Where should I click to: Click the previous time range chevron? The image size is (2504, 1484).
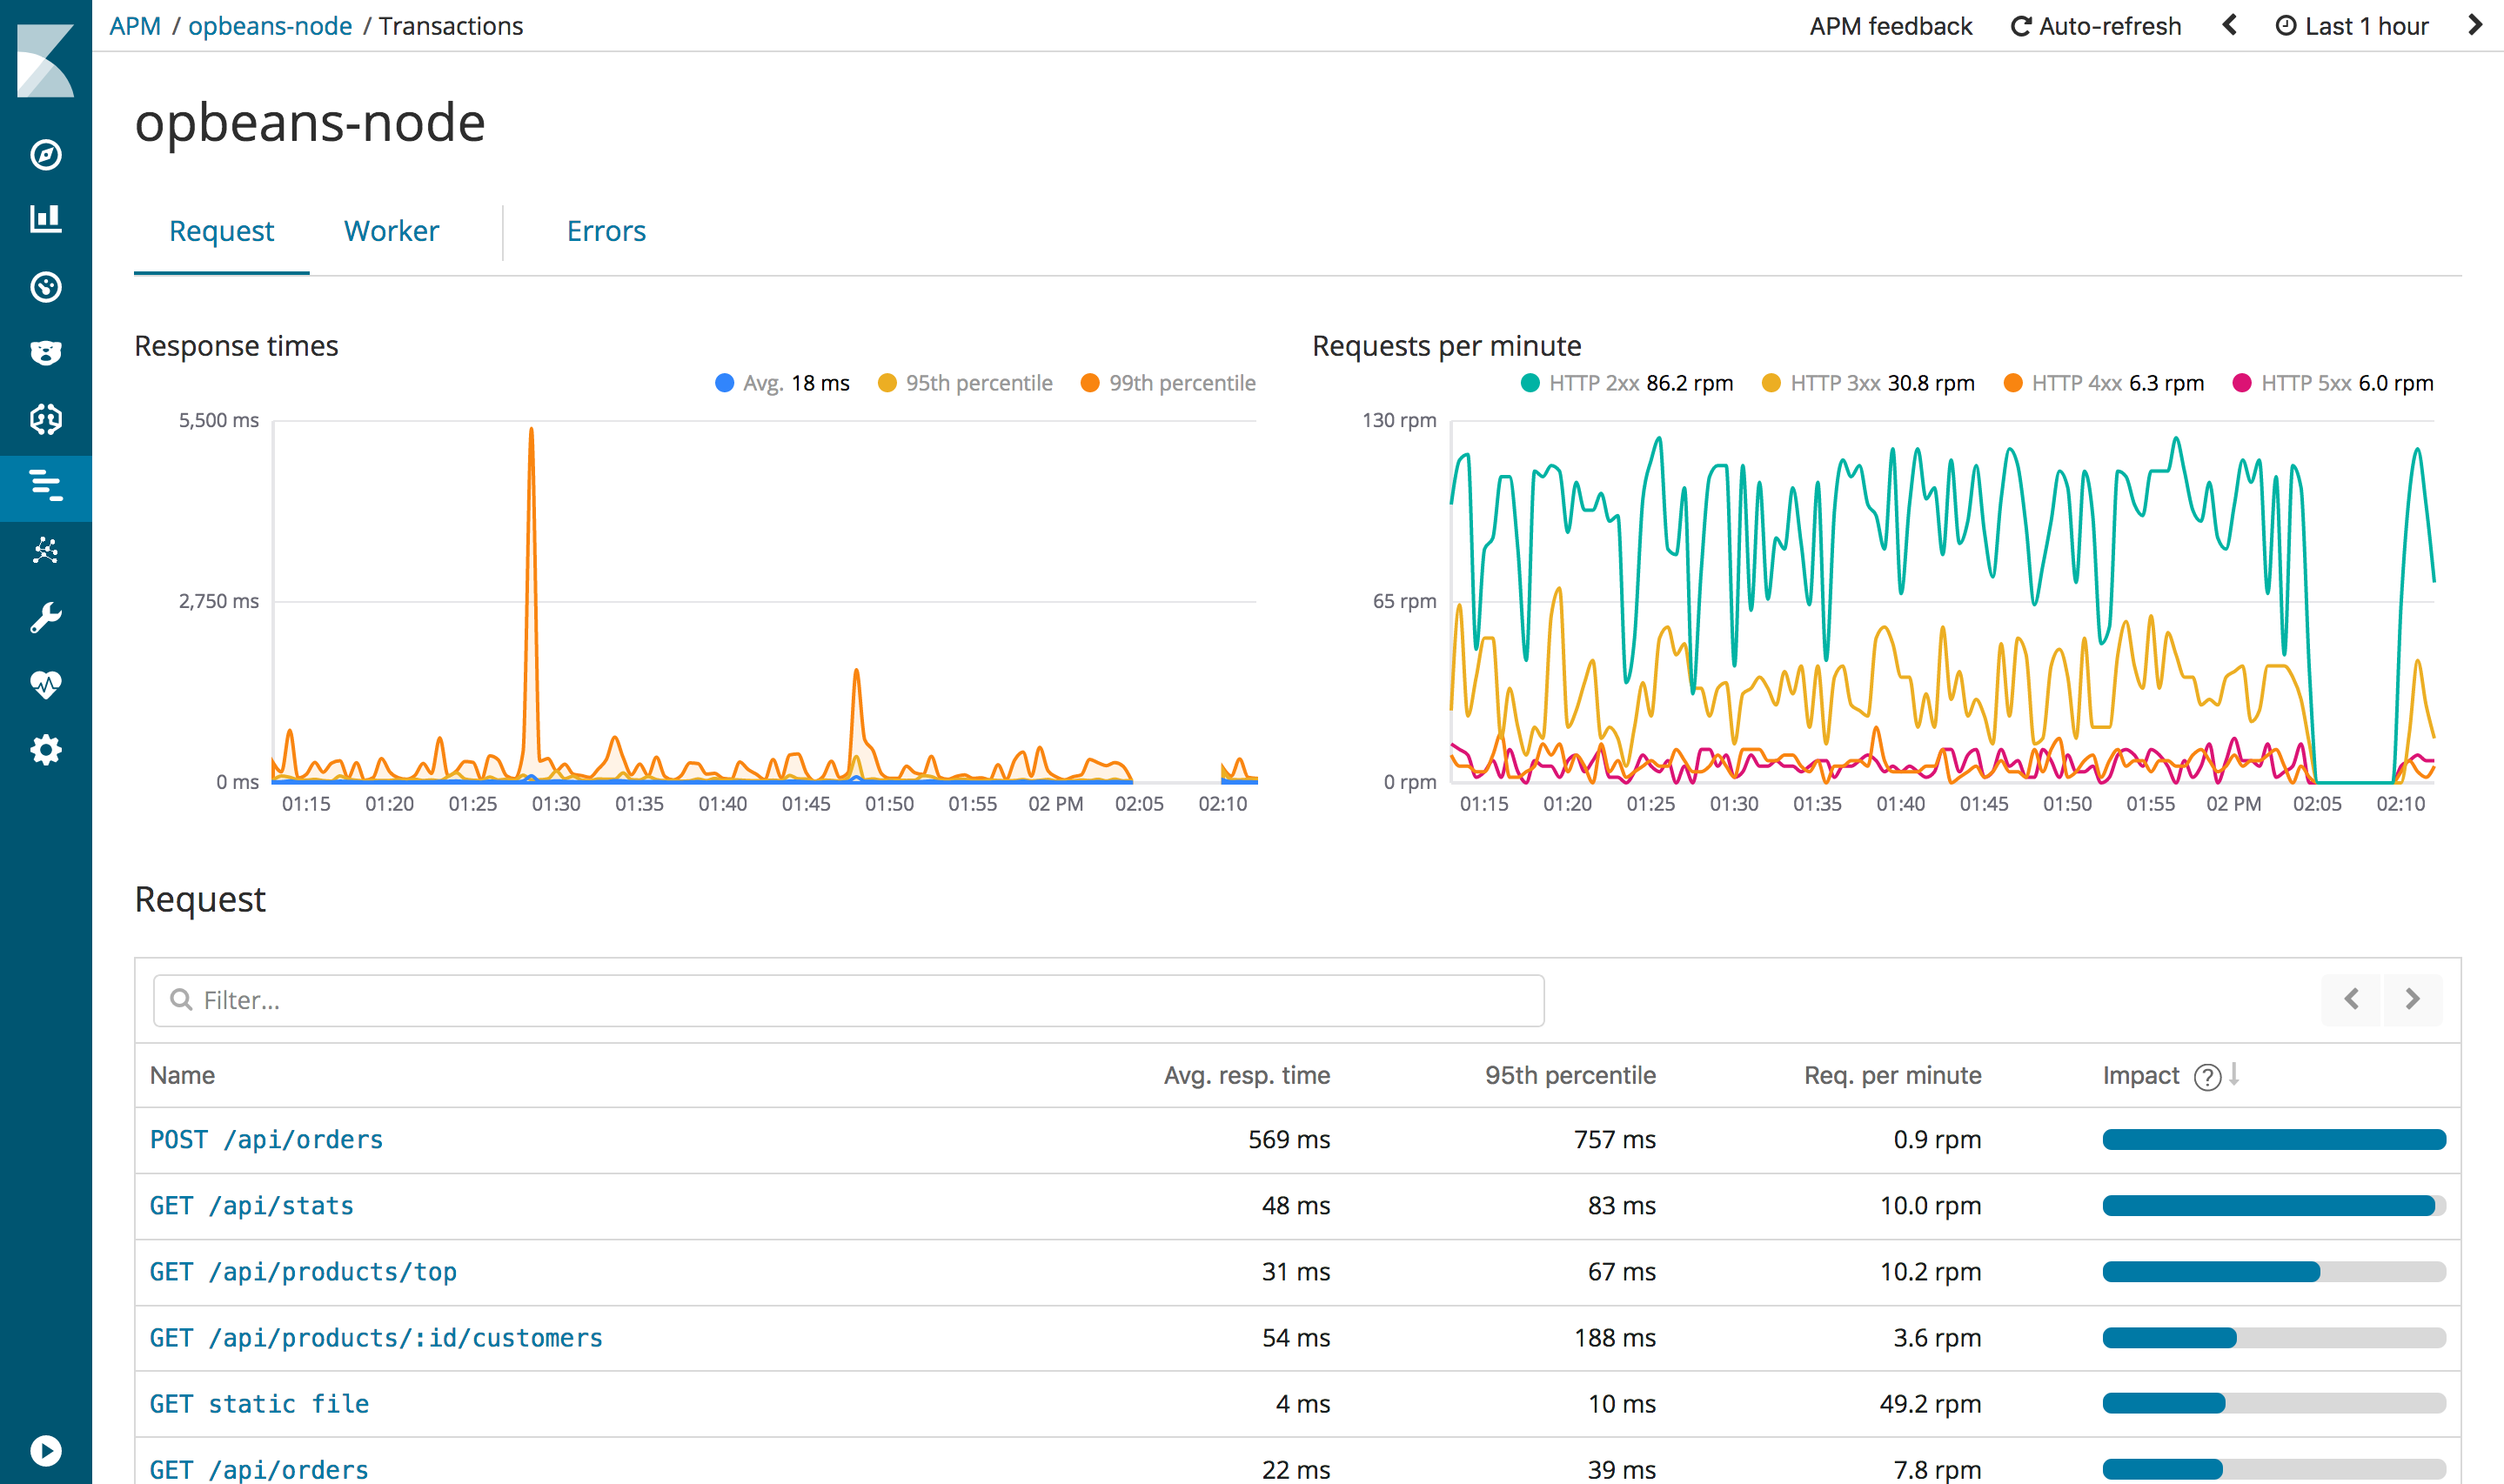tap(2229, 25)
